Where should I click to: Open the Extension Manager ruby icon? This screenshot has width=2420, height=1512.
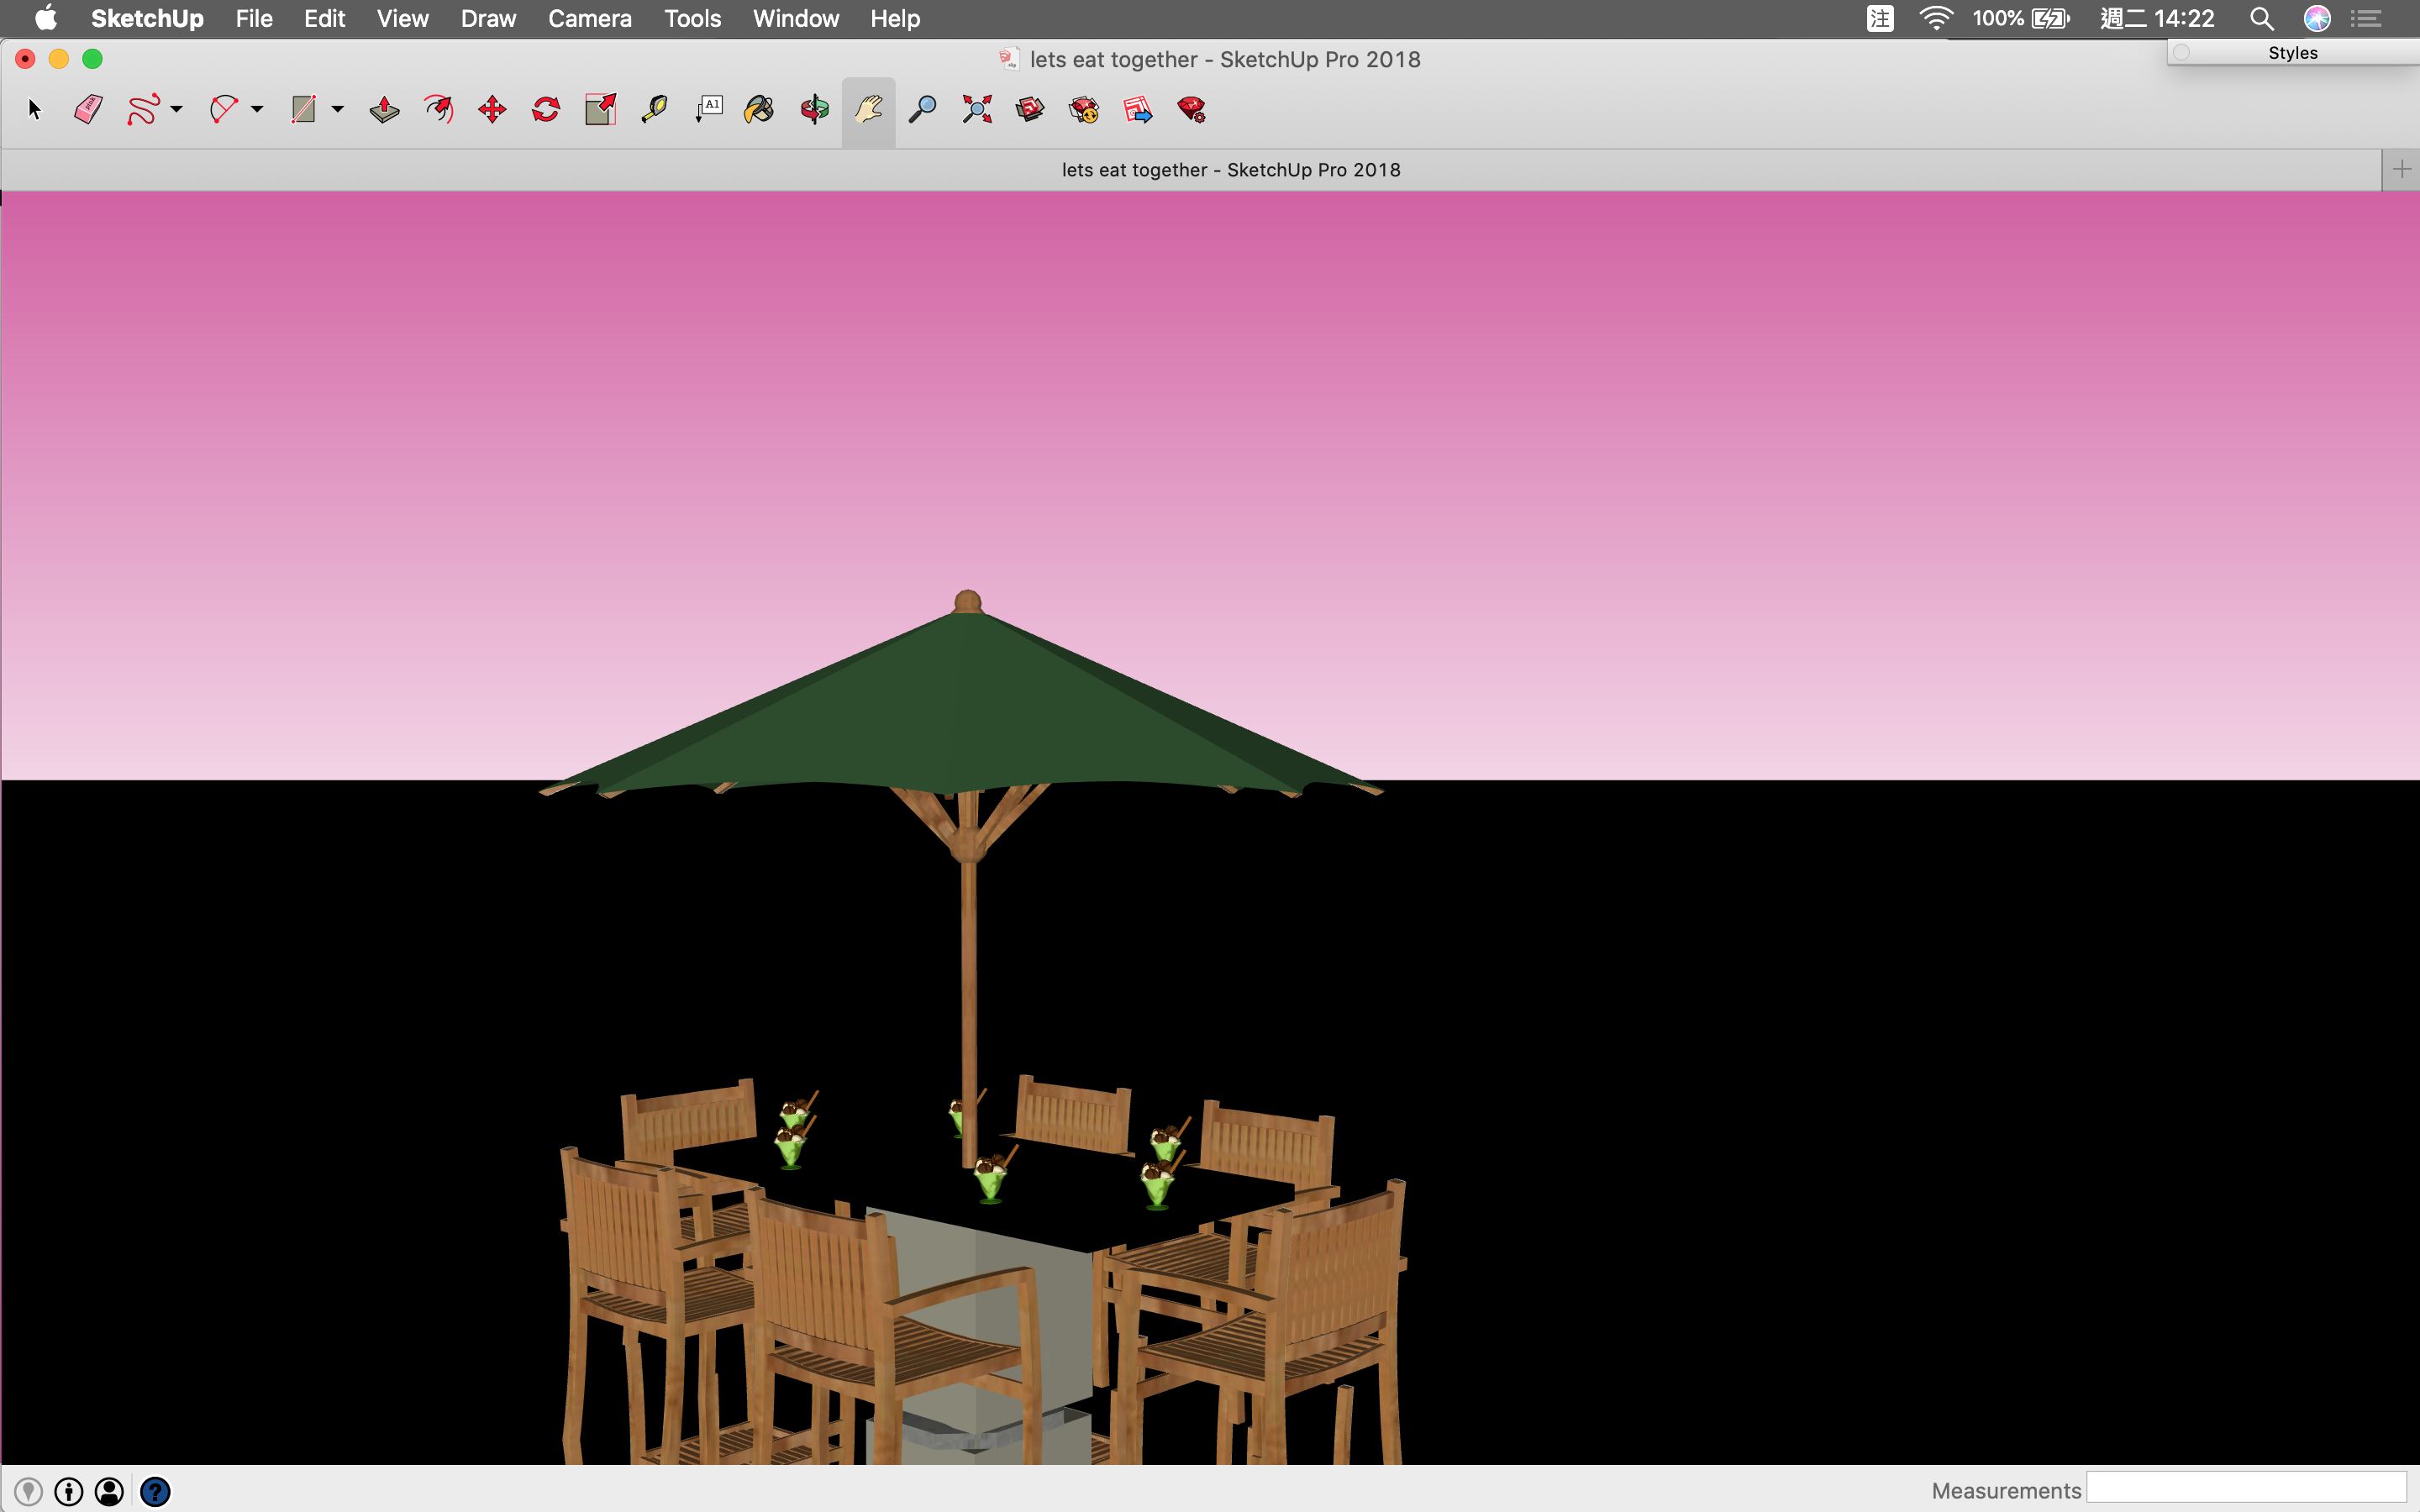[x=1191, y=109]
